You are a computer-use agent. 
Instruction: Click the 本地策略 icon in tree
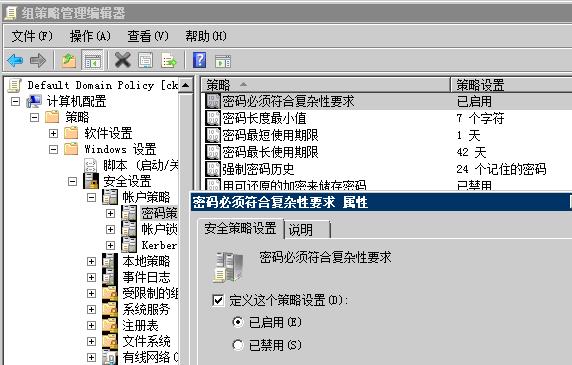(x=110, y=261)
